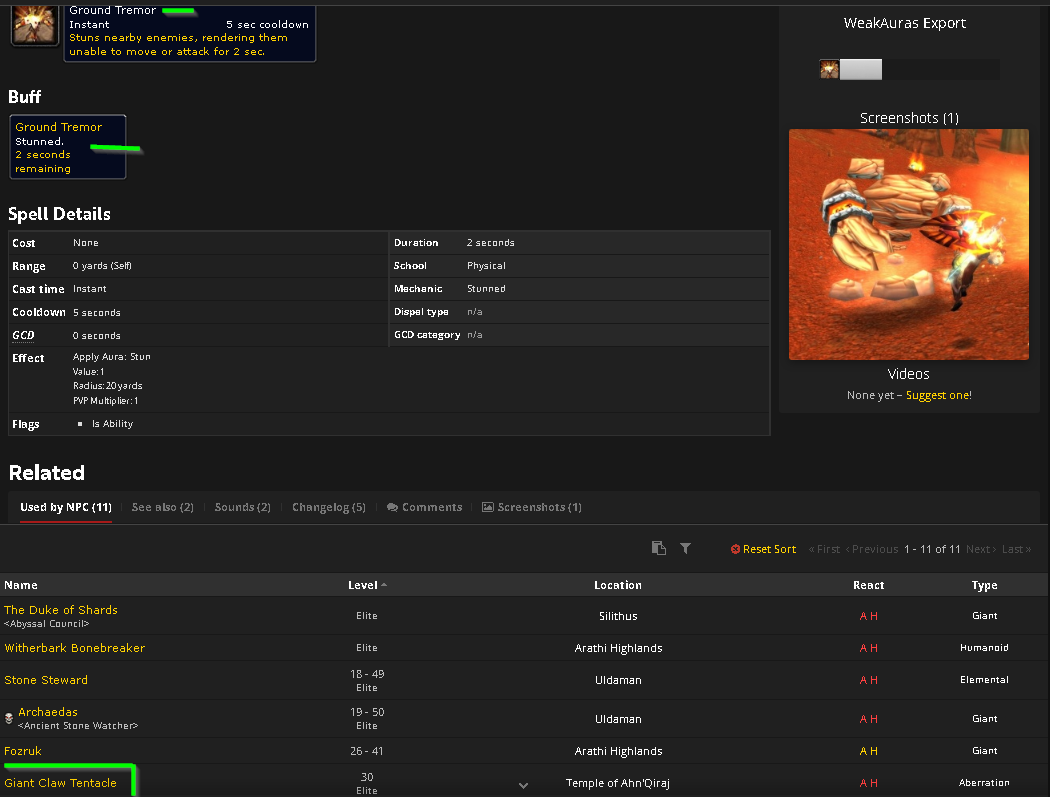Select the small WeakAuras aura icon
Image resolution: width=1050 pixels, height=797 pixels.
click(830, 69)
